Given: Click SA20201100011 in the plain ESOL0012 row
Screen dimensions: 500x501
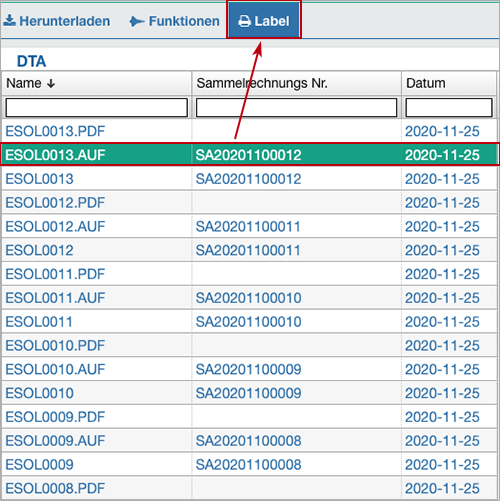Looking at the screenshot, I should click(x=248, y=250).
